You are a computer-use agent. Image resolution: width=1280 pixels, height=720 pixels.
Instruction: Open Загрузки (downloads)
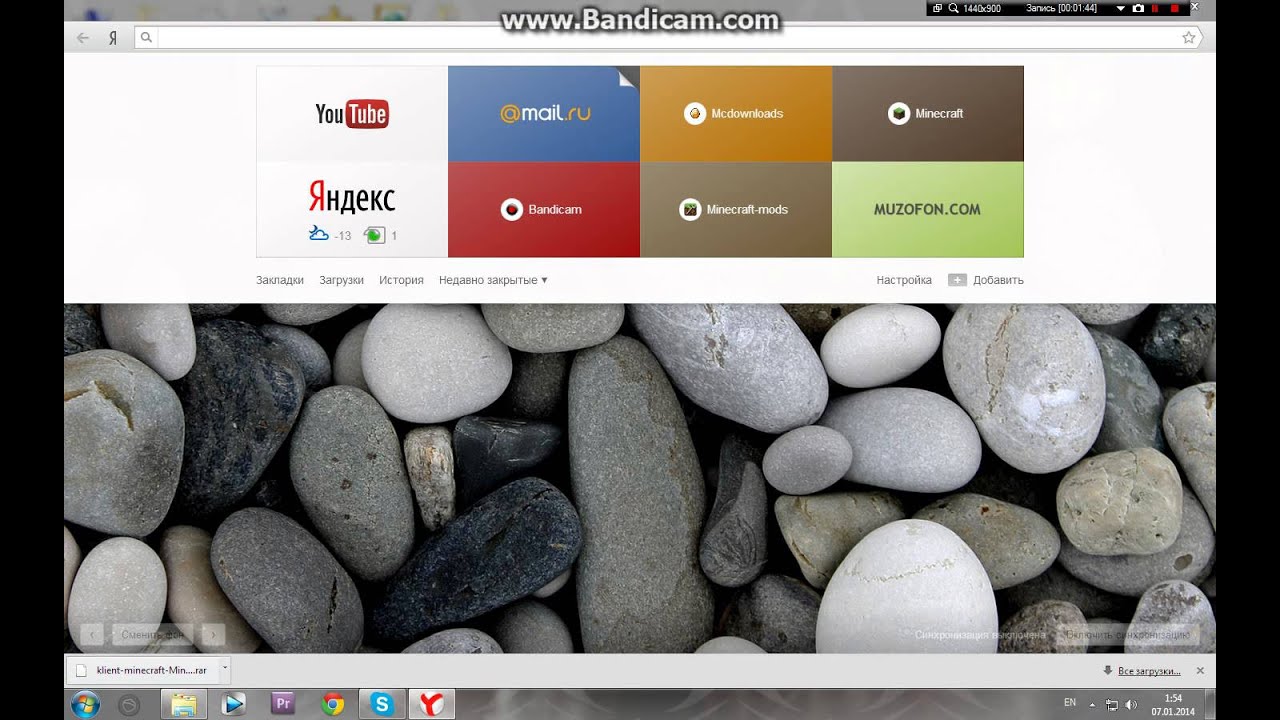coord(342,280)
